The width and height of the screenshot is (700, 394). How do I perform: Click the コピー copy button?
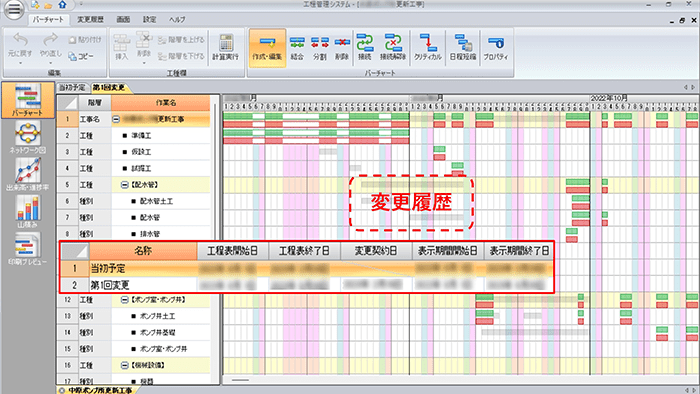coord(81,56)
